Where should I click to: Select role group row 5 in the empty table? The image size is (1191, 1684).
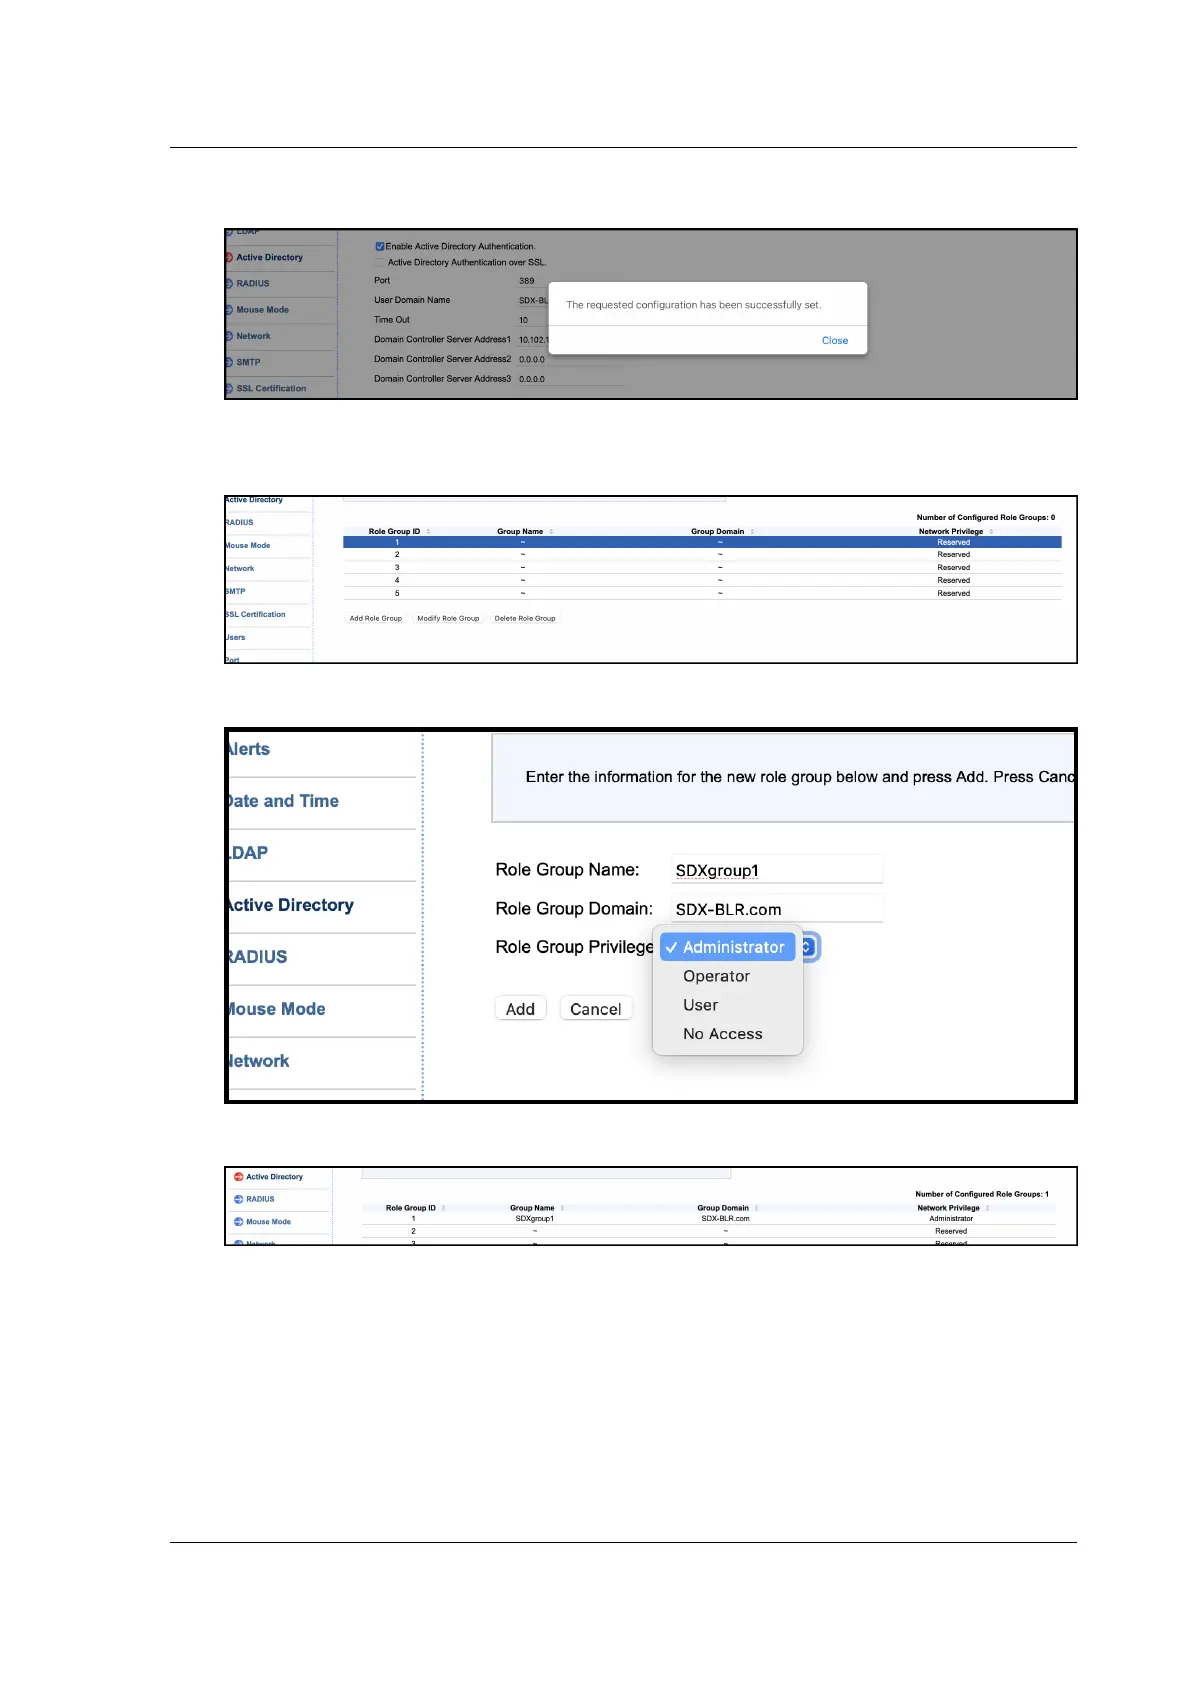coord(702,594)
